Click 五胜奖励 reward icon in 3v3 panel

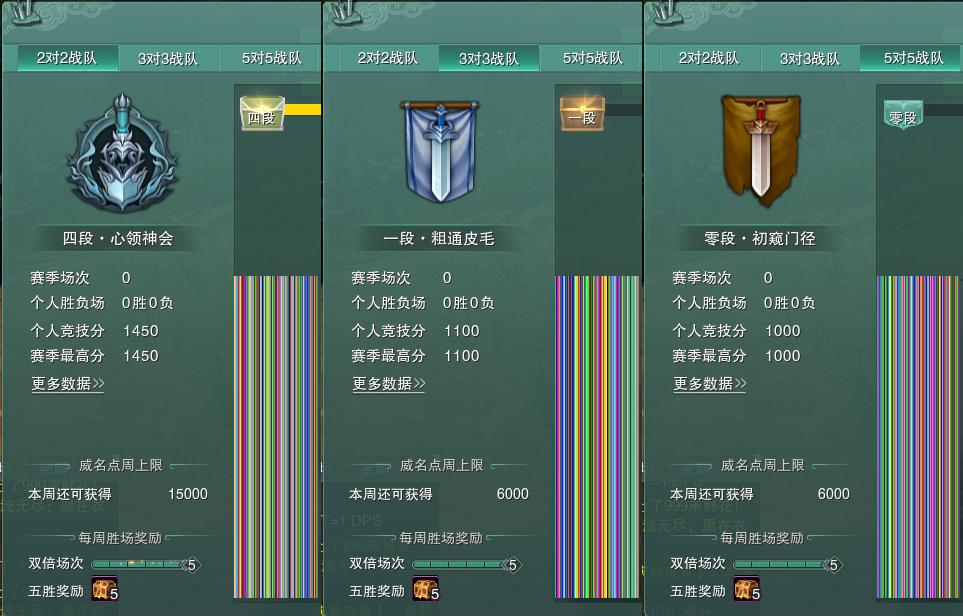(x=426, y=589)
